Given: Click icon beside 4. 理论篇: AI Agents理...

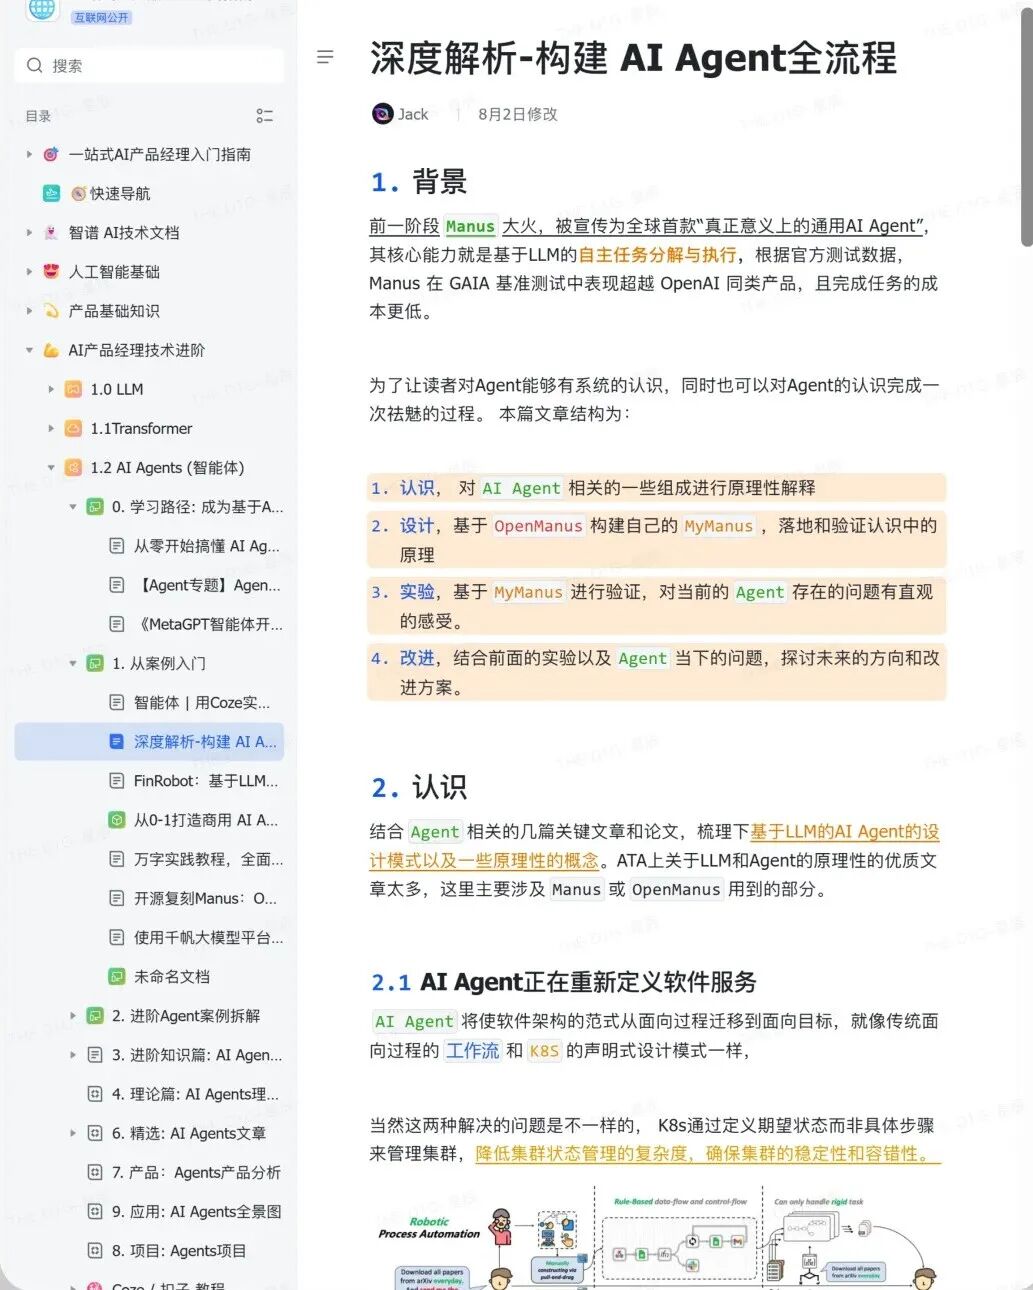Looking at the screenshot, I should coord(95,1094).
